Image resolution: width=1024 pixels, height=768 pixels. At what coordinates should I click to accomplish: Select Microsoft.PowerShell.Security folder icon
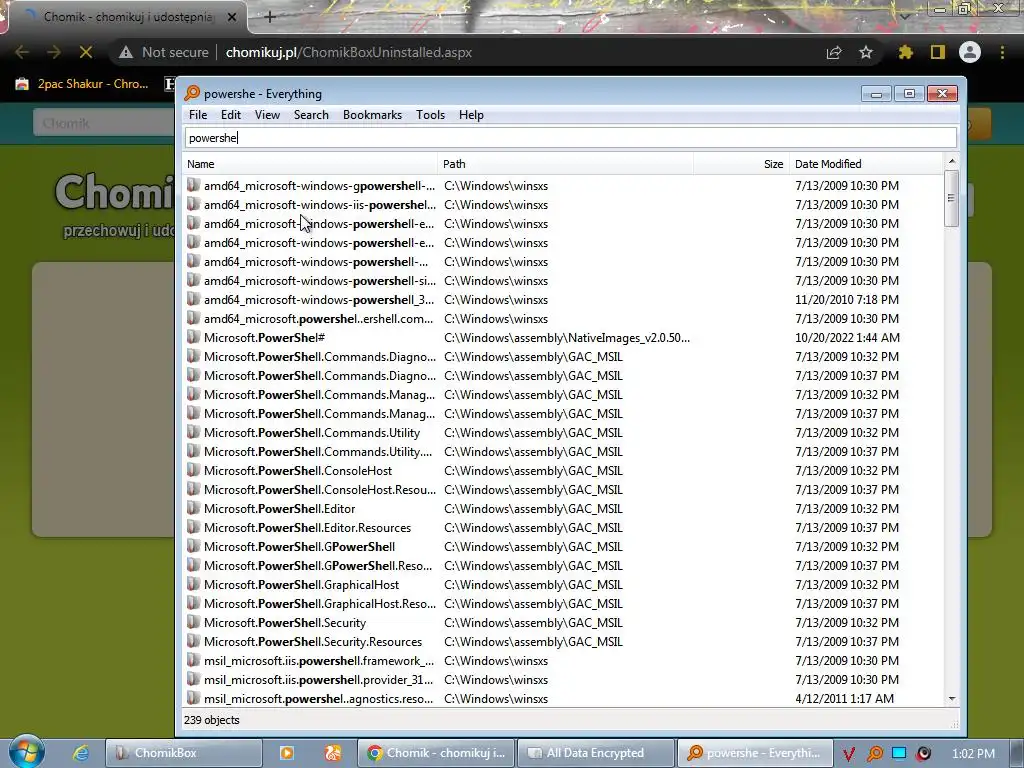click(x=193, y=622)
